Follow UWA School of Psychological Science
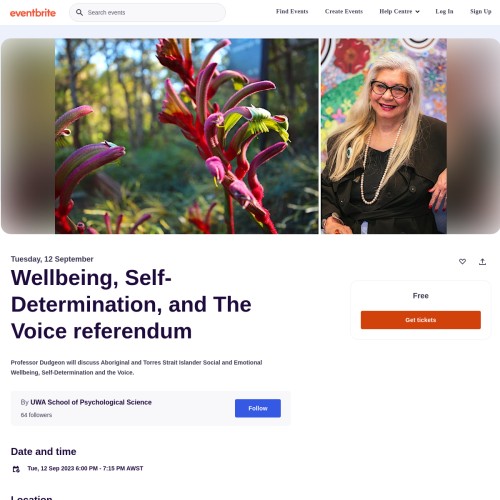Screen dimensions: 500x500 pos(258,408)
